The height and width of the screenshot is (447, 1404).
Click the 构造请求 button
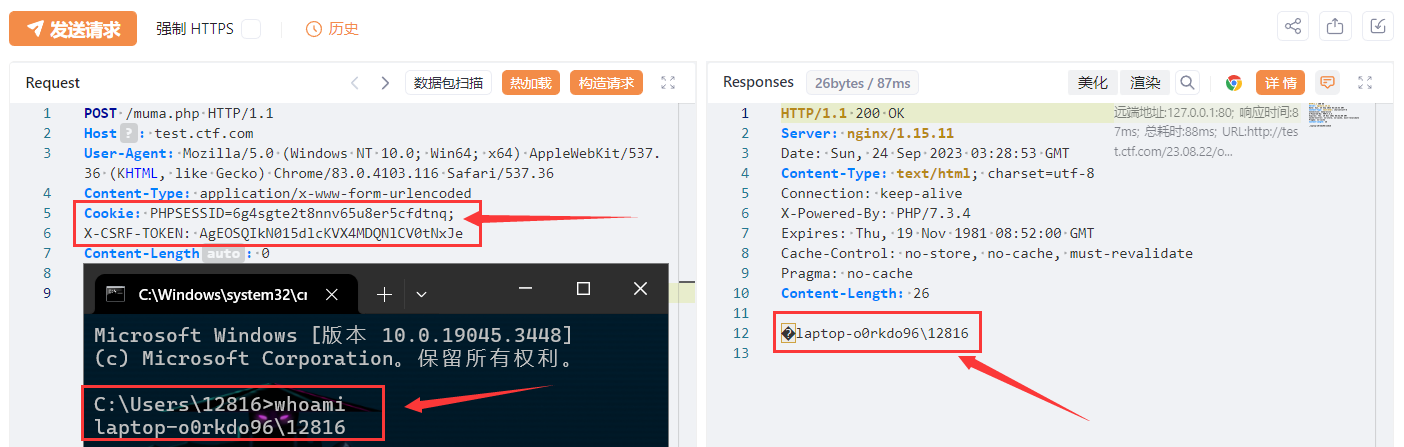click(606, 83)
